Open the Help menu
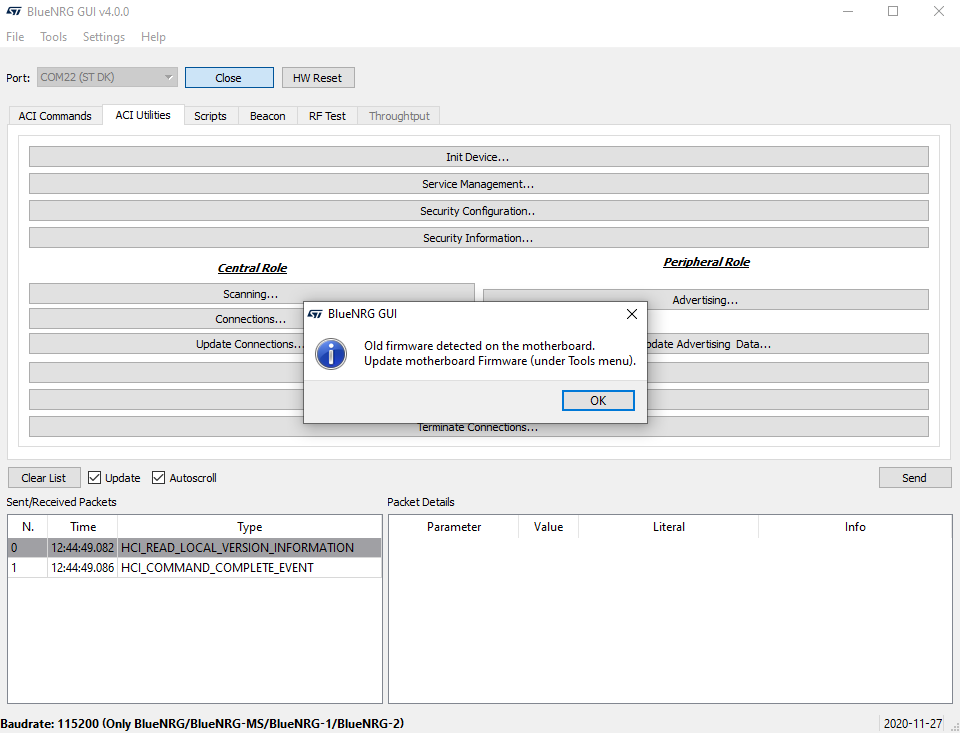The image size is (960, 733). (153, 37)
